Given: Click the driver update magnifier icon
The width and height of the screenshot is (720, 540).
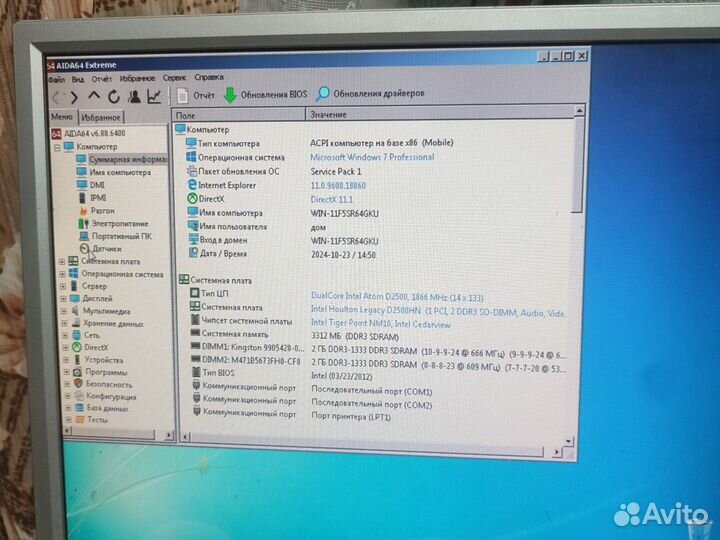Looking at the screenshot, I should click(x=322, y=94).
